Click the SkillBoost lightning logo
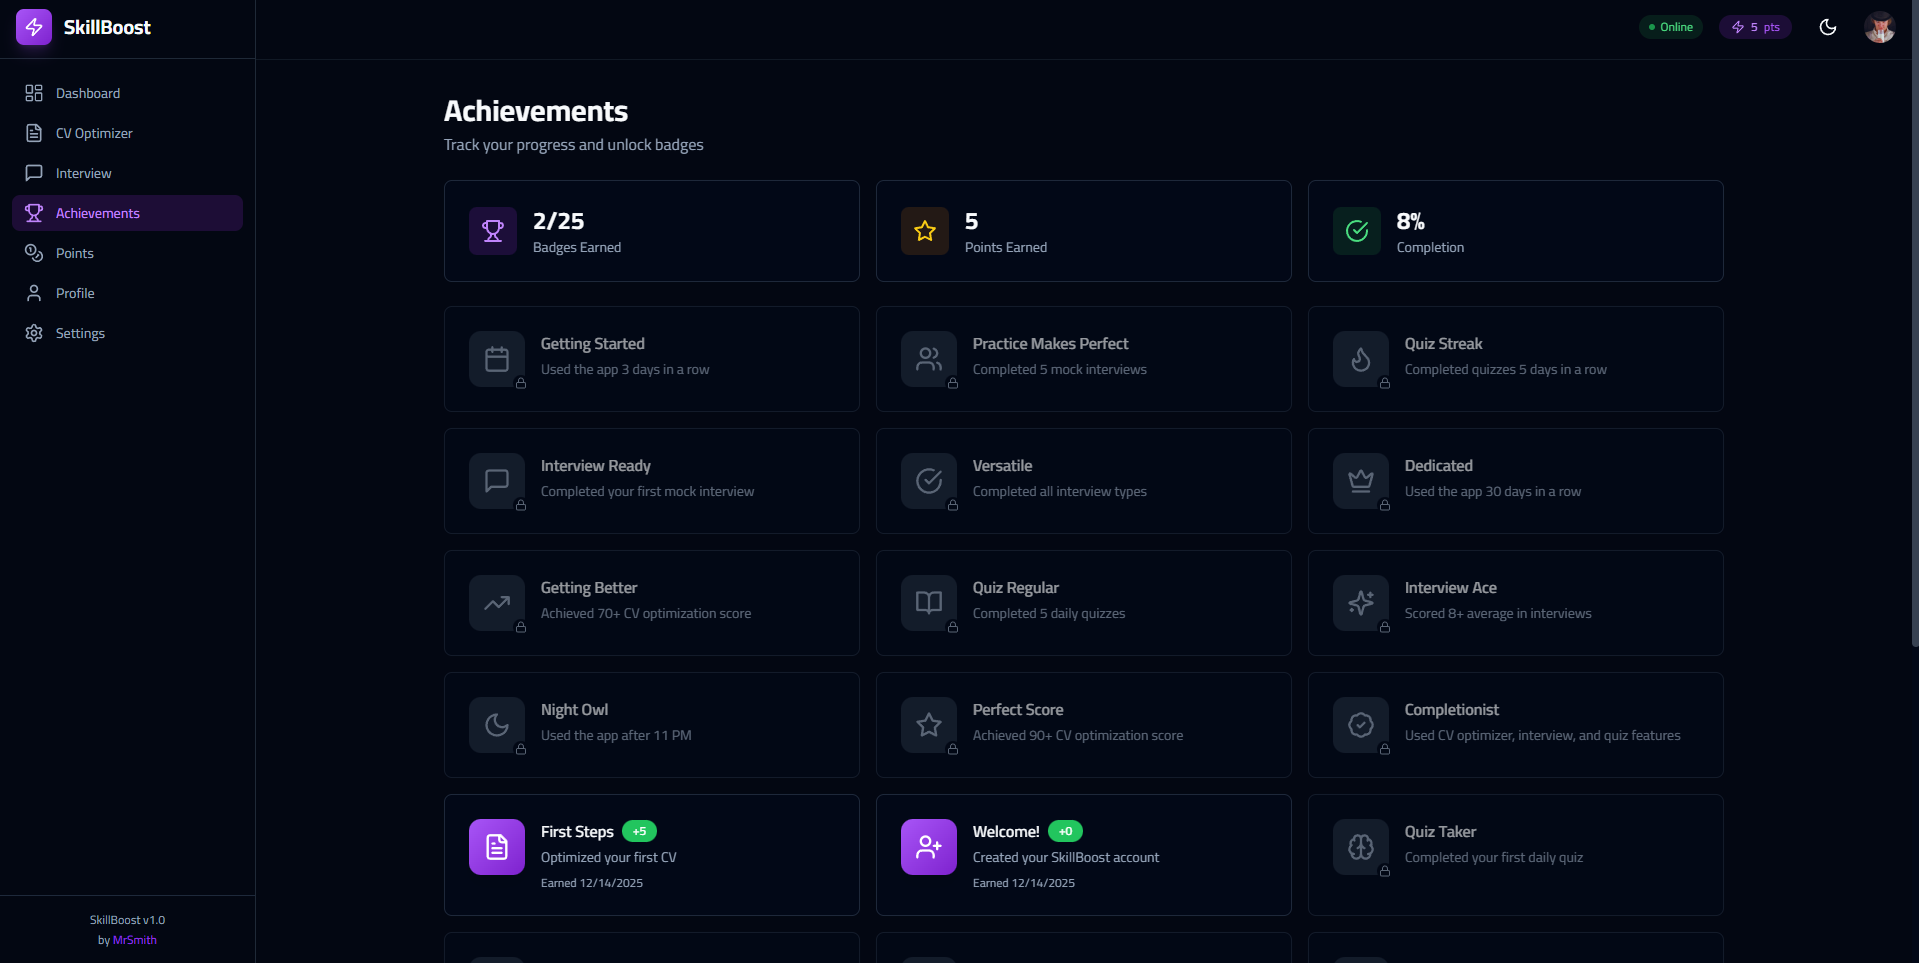 point(33,27)
